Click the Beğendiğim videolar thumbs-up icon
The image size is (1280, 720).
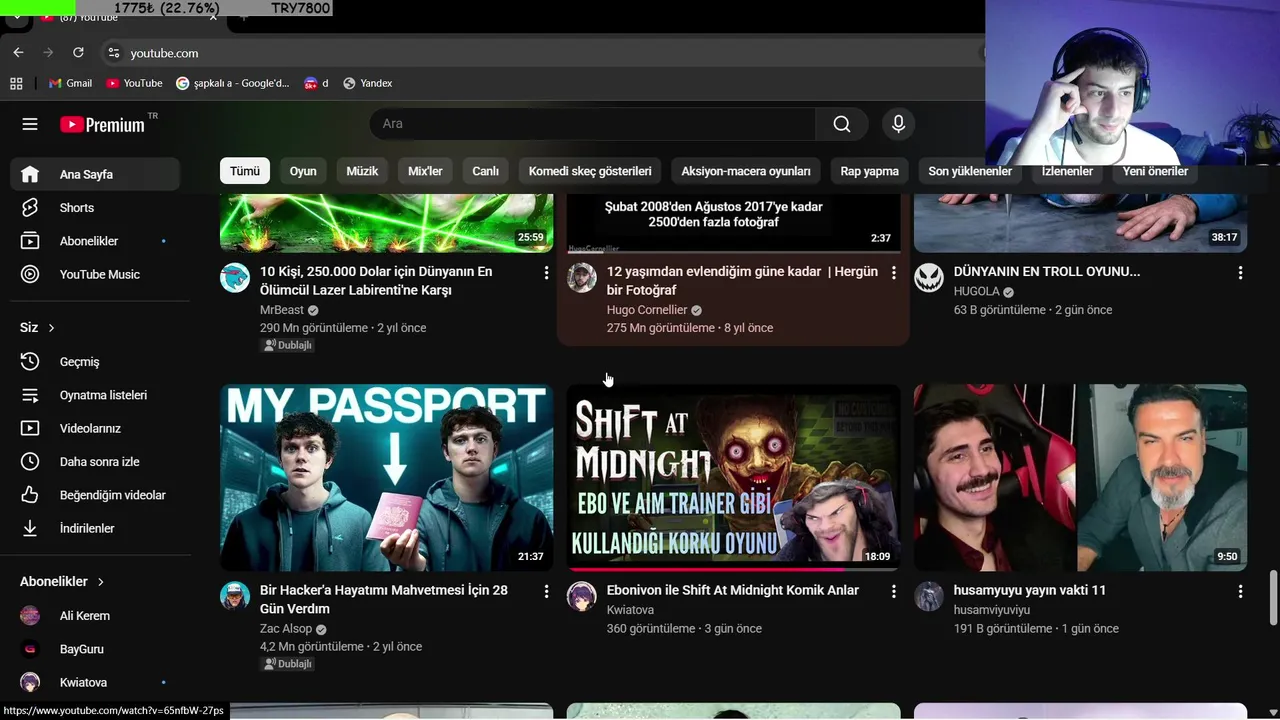point(30,495)
